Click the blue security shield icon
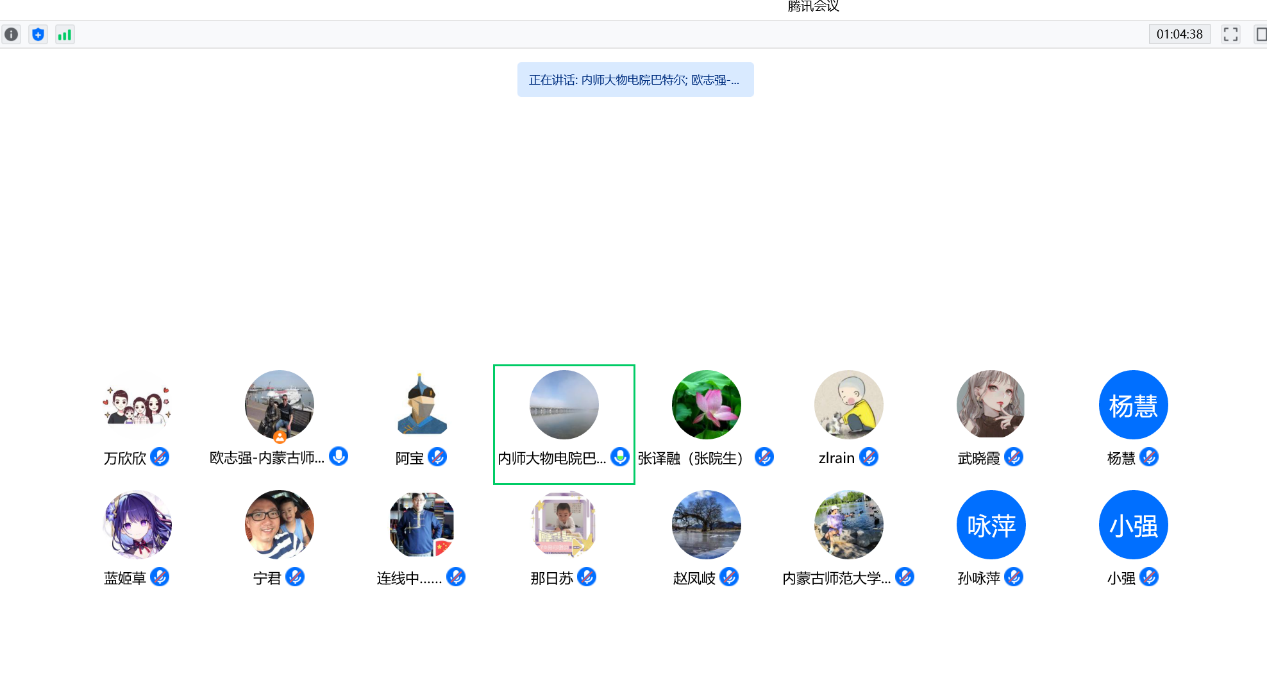The height and width of the screenshot is (678, 1267). tap(38, 34)
